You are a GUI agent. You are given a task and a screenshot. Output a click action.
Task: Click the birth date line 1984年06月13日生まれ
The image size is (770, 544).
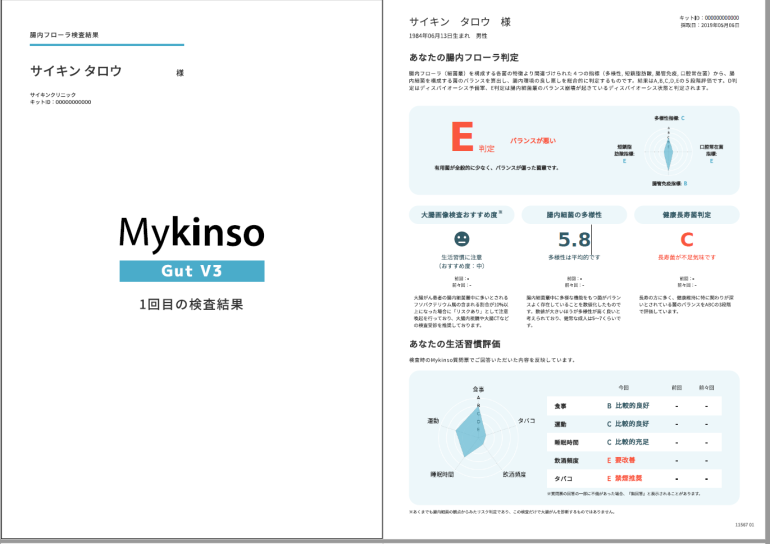448,36
